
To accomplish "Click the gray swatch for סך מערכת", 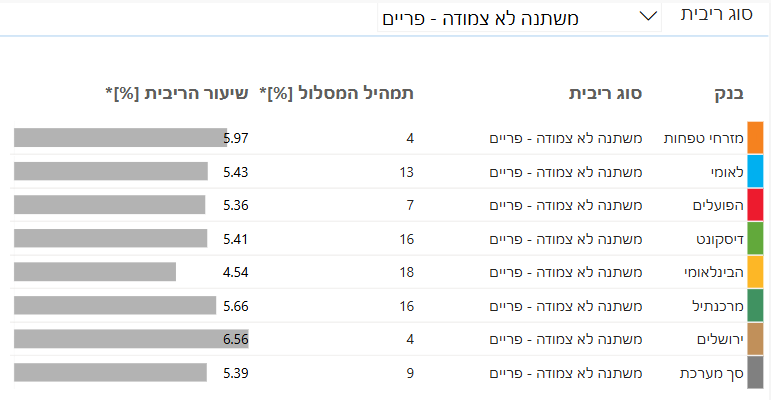I will [755, 373].
